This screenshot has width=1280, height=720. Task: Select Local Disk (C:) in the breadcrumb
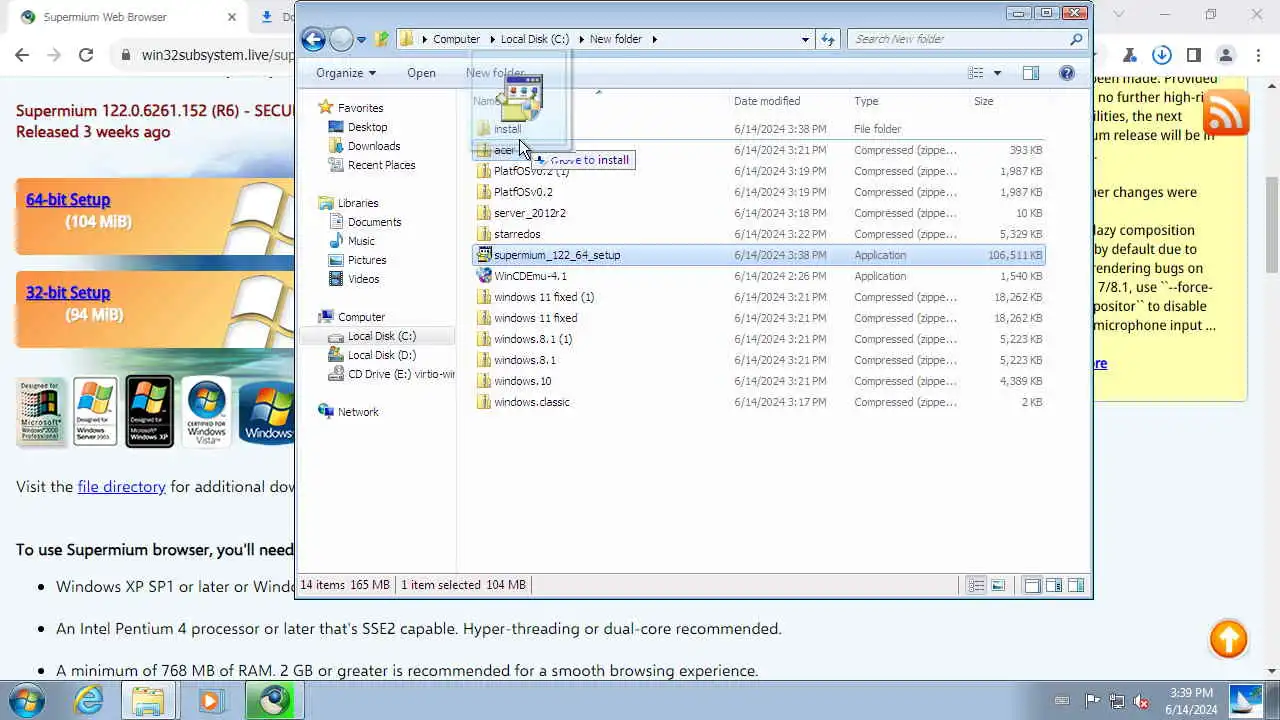tap(534, 39)
